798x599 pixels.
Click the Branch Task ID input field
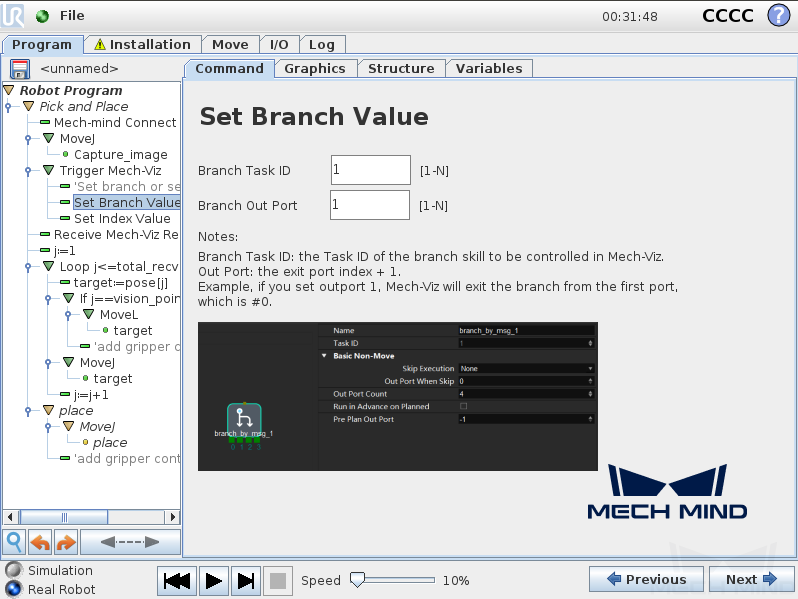[370, 170]
